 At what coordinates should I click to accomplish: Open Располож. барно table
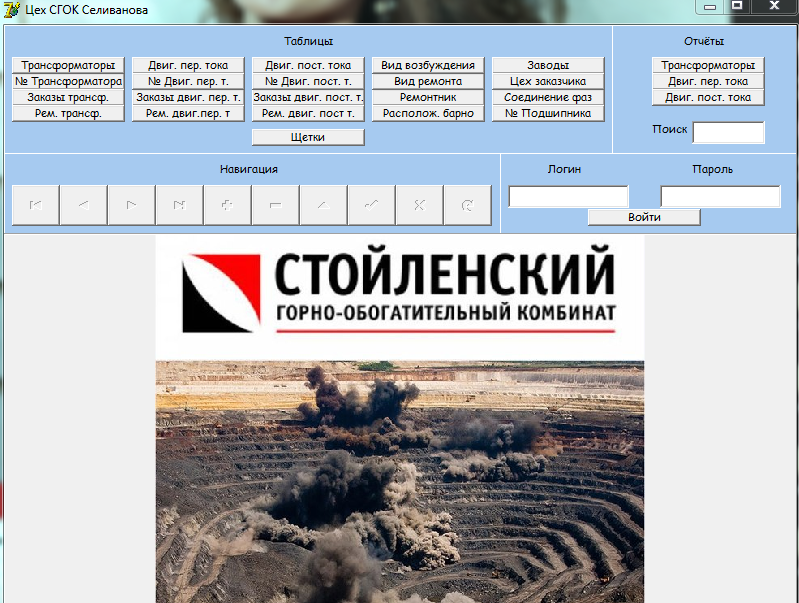tap(428, 113)
